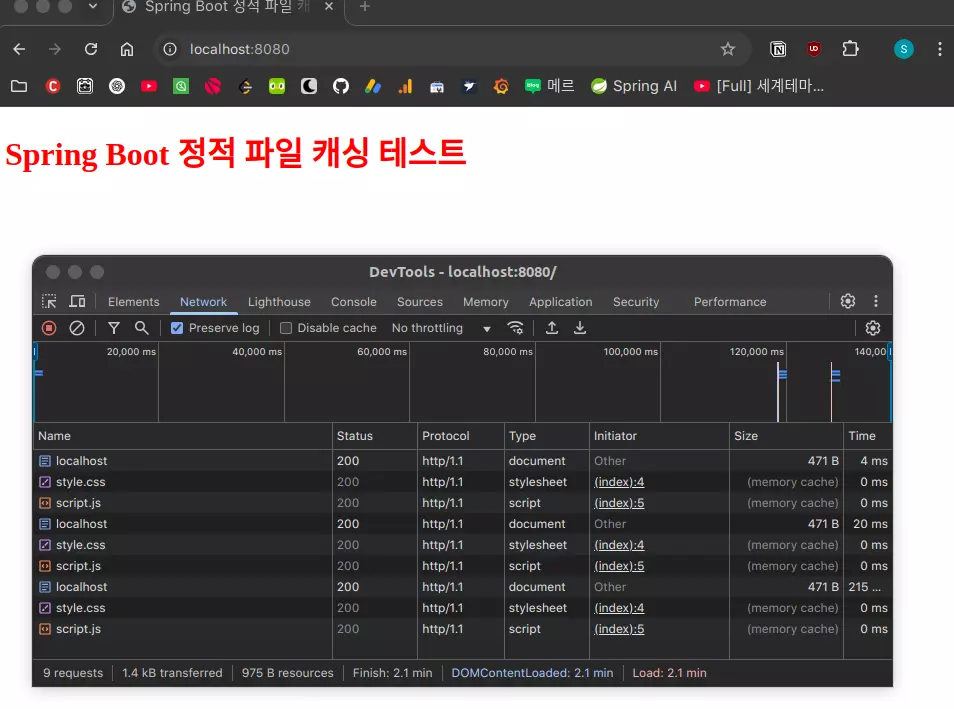Screen dimensions: 954x709
Task: Open the network search magnifier
Action: (141, 328)
